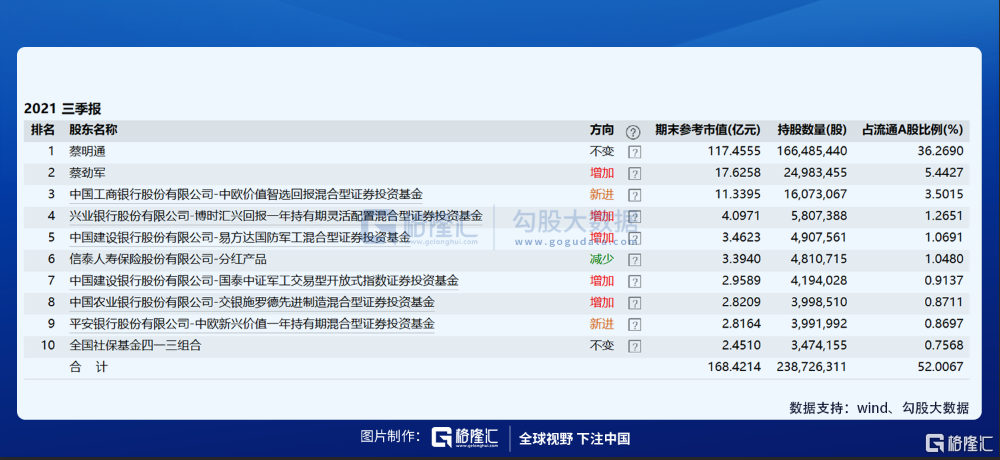1000x460 pixels.
Task: Click market value 11.3395
Action: point(737,195)
